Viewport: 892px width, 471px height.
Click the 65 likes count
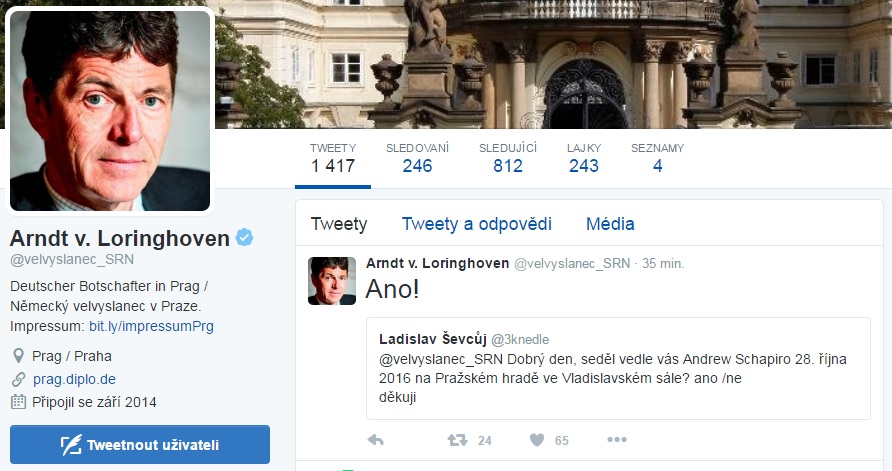click(x=561, y=440)
